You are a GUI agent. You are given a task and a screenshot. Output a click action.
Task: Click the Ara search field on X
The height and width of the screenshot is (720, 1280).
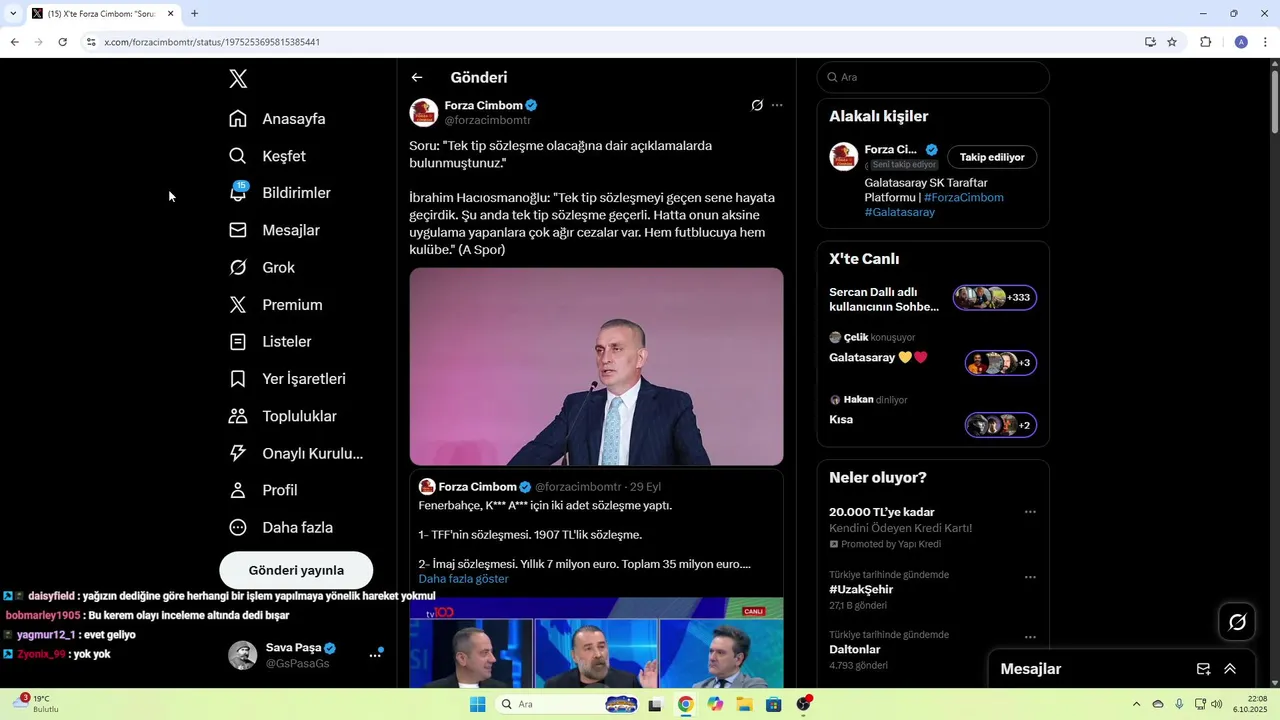click(x=933, y=77)
